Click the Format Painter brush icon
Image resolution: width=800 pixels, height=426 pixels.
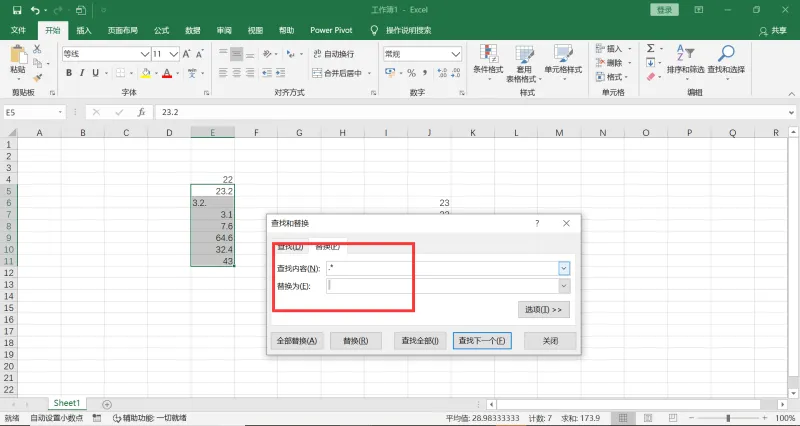[x=37, y=78]
